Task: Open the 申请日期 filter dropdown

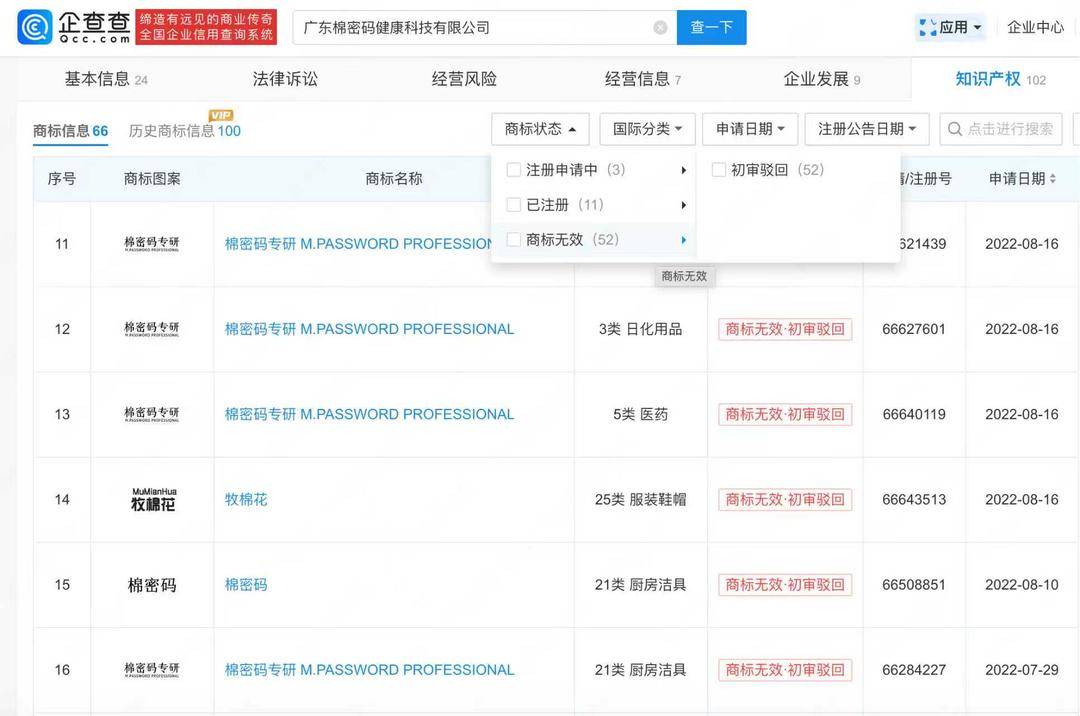Action: point(750,129)
